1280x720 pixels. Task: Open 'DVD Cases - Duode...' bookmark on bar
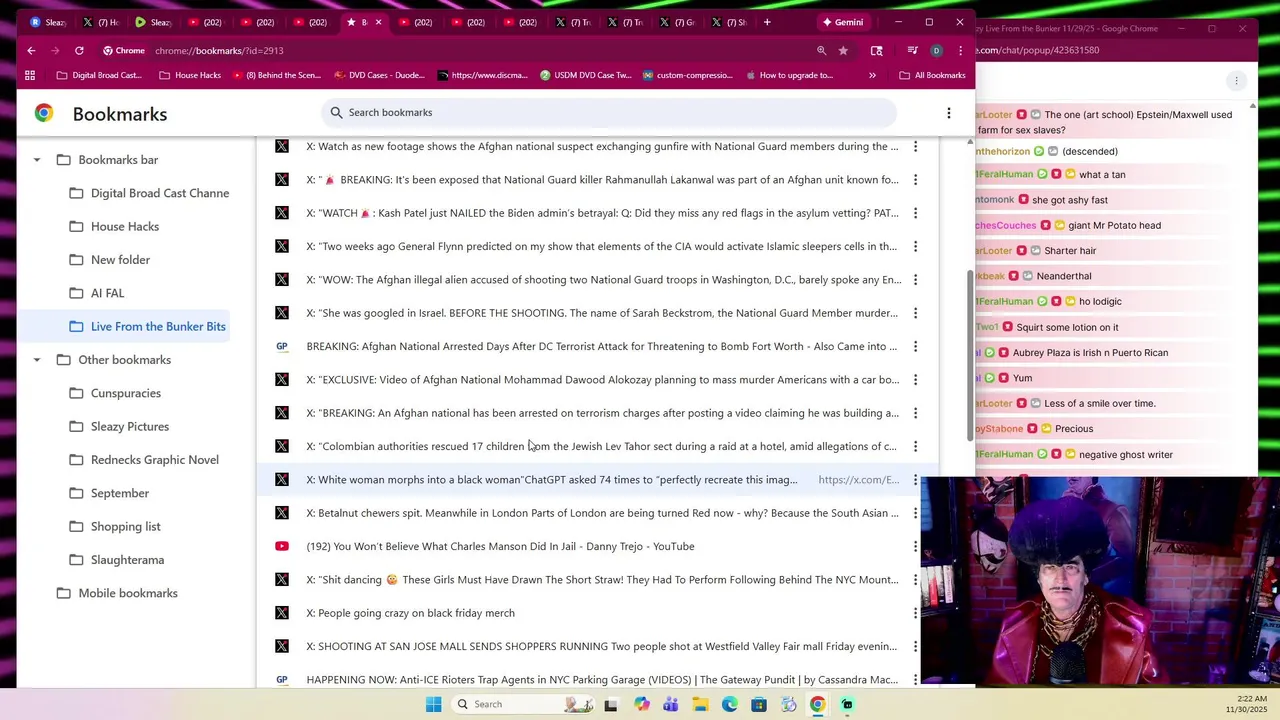coord(380,75)
